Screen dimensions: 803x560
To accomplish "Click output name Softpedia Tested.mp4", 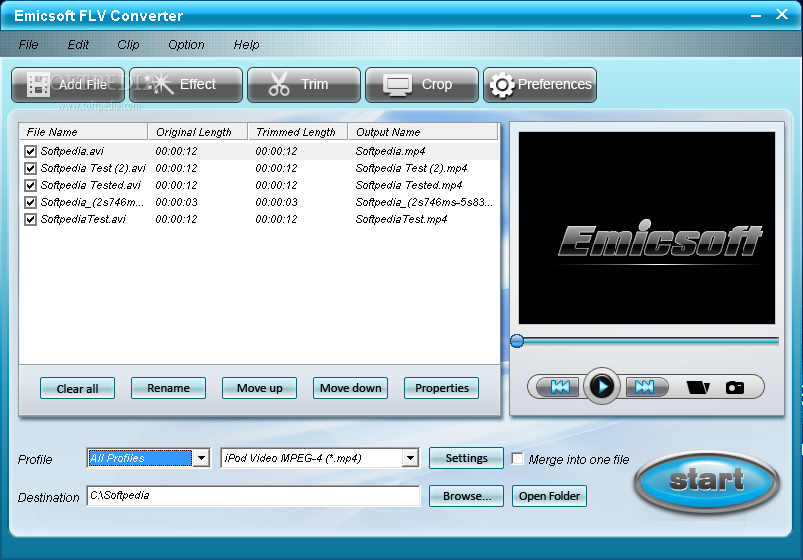I will (409, 185).
